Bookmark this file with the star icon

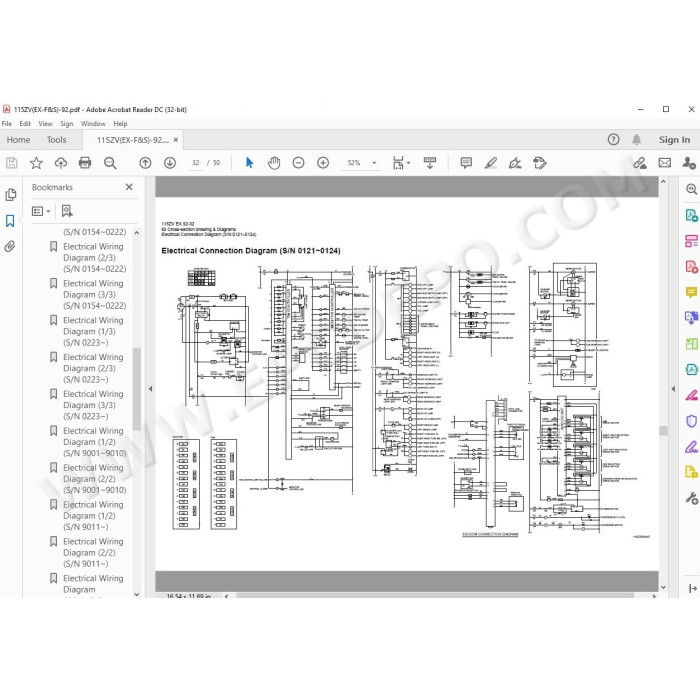pos(36,163)
